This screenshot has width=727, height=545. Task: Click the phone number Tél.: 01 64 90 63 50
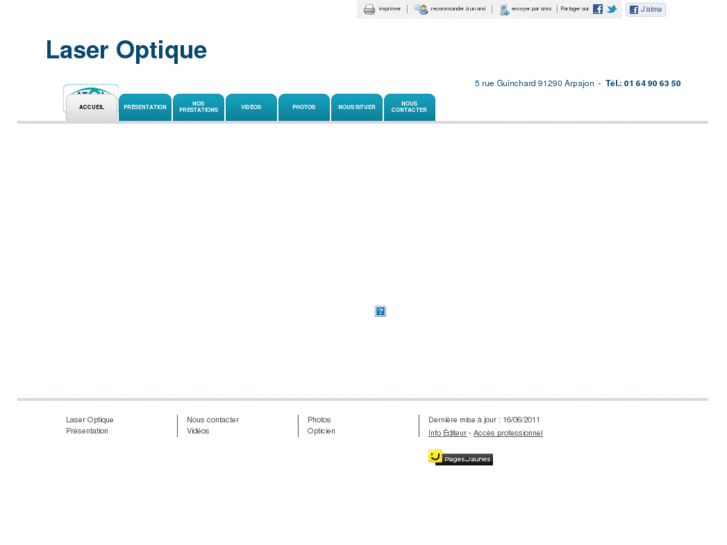click(x=643, y=83)
